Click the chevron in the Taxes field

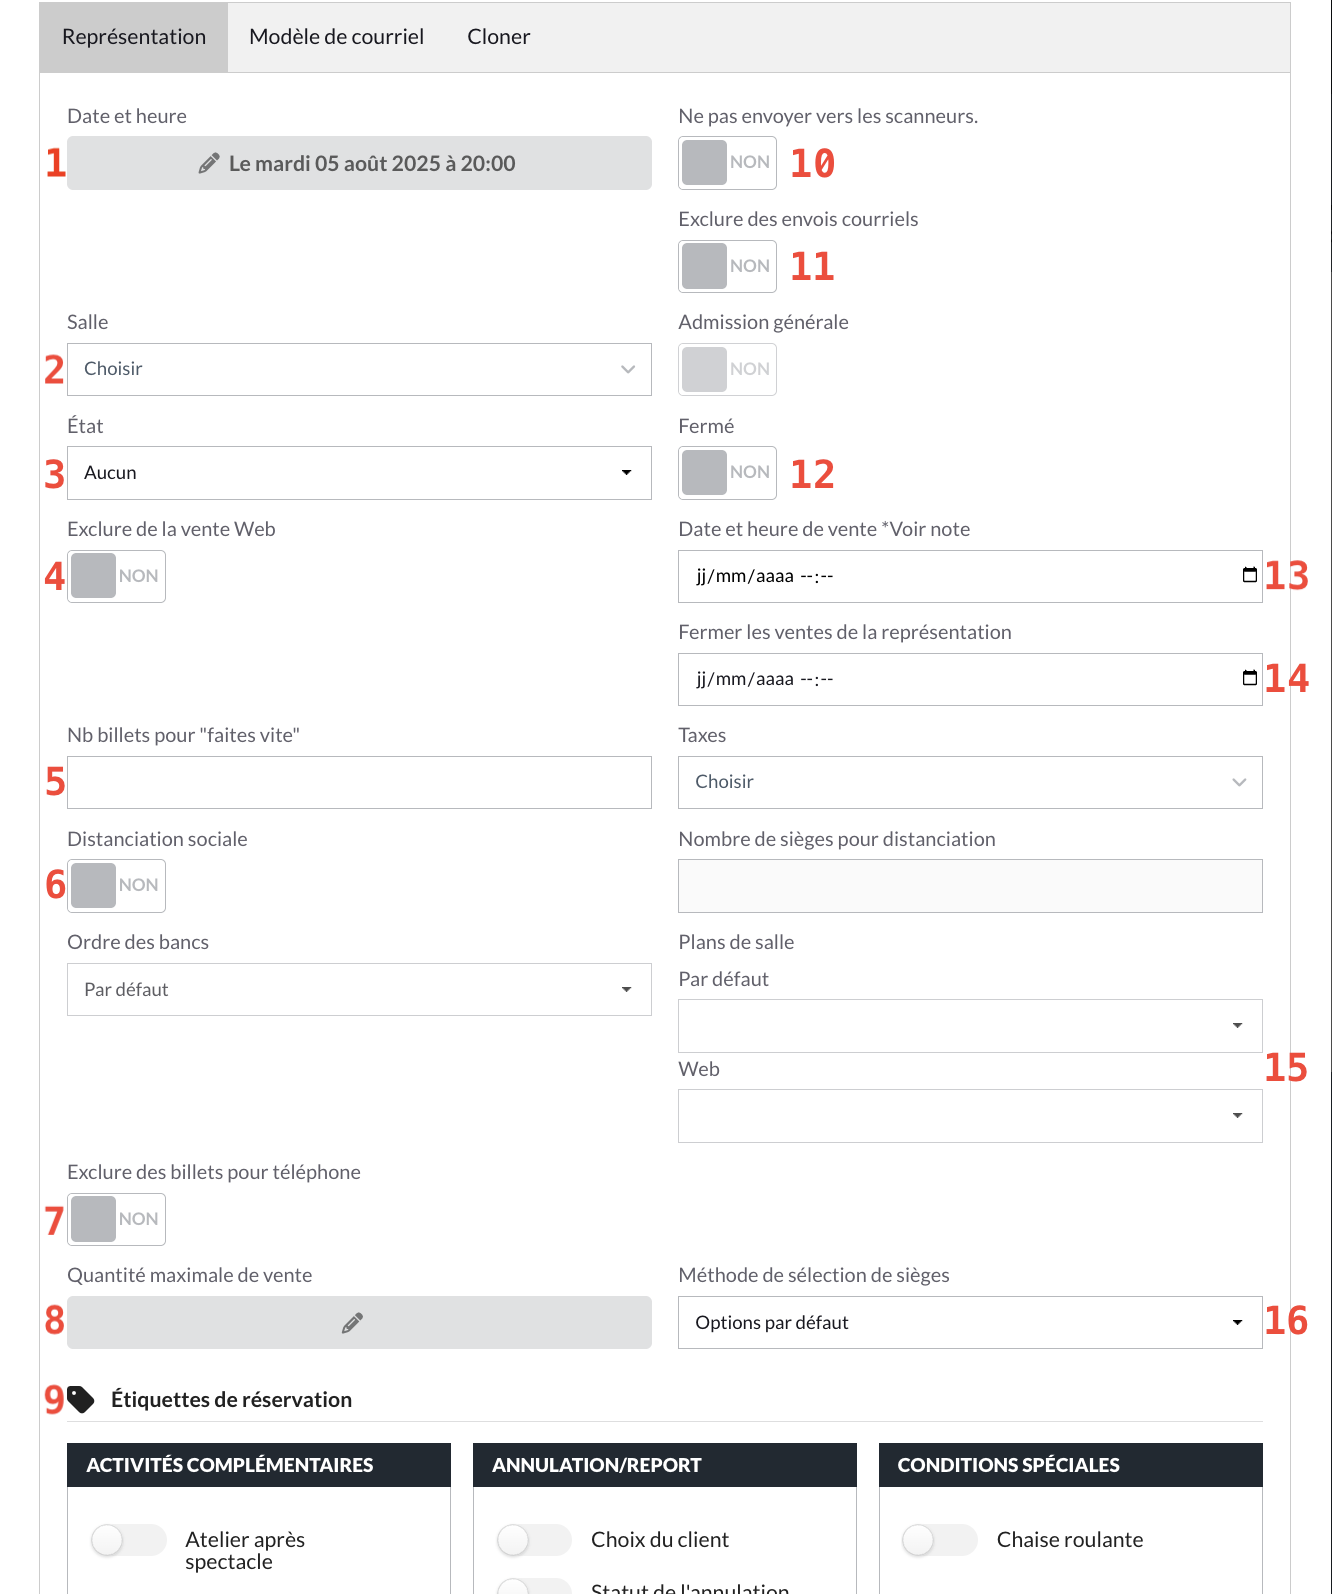(1239, 782)
